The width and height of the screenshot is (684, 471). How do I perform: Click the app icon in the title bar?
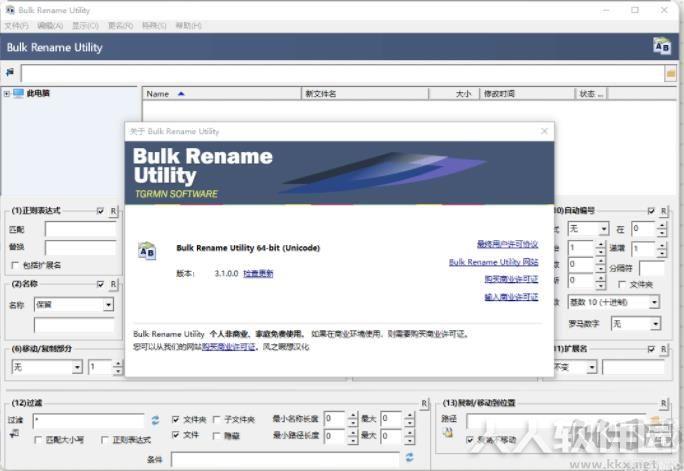click(10, 10)
